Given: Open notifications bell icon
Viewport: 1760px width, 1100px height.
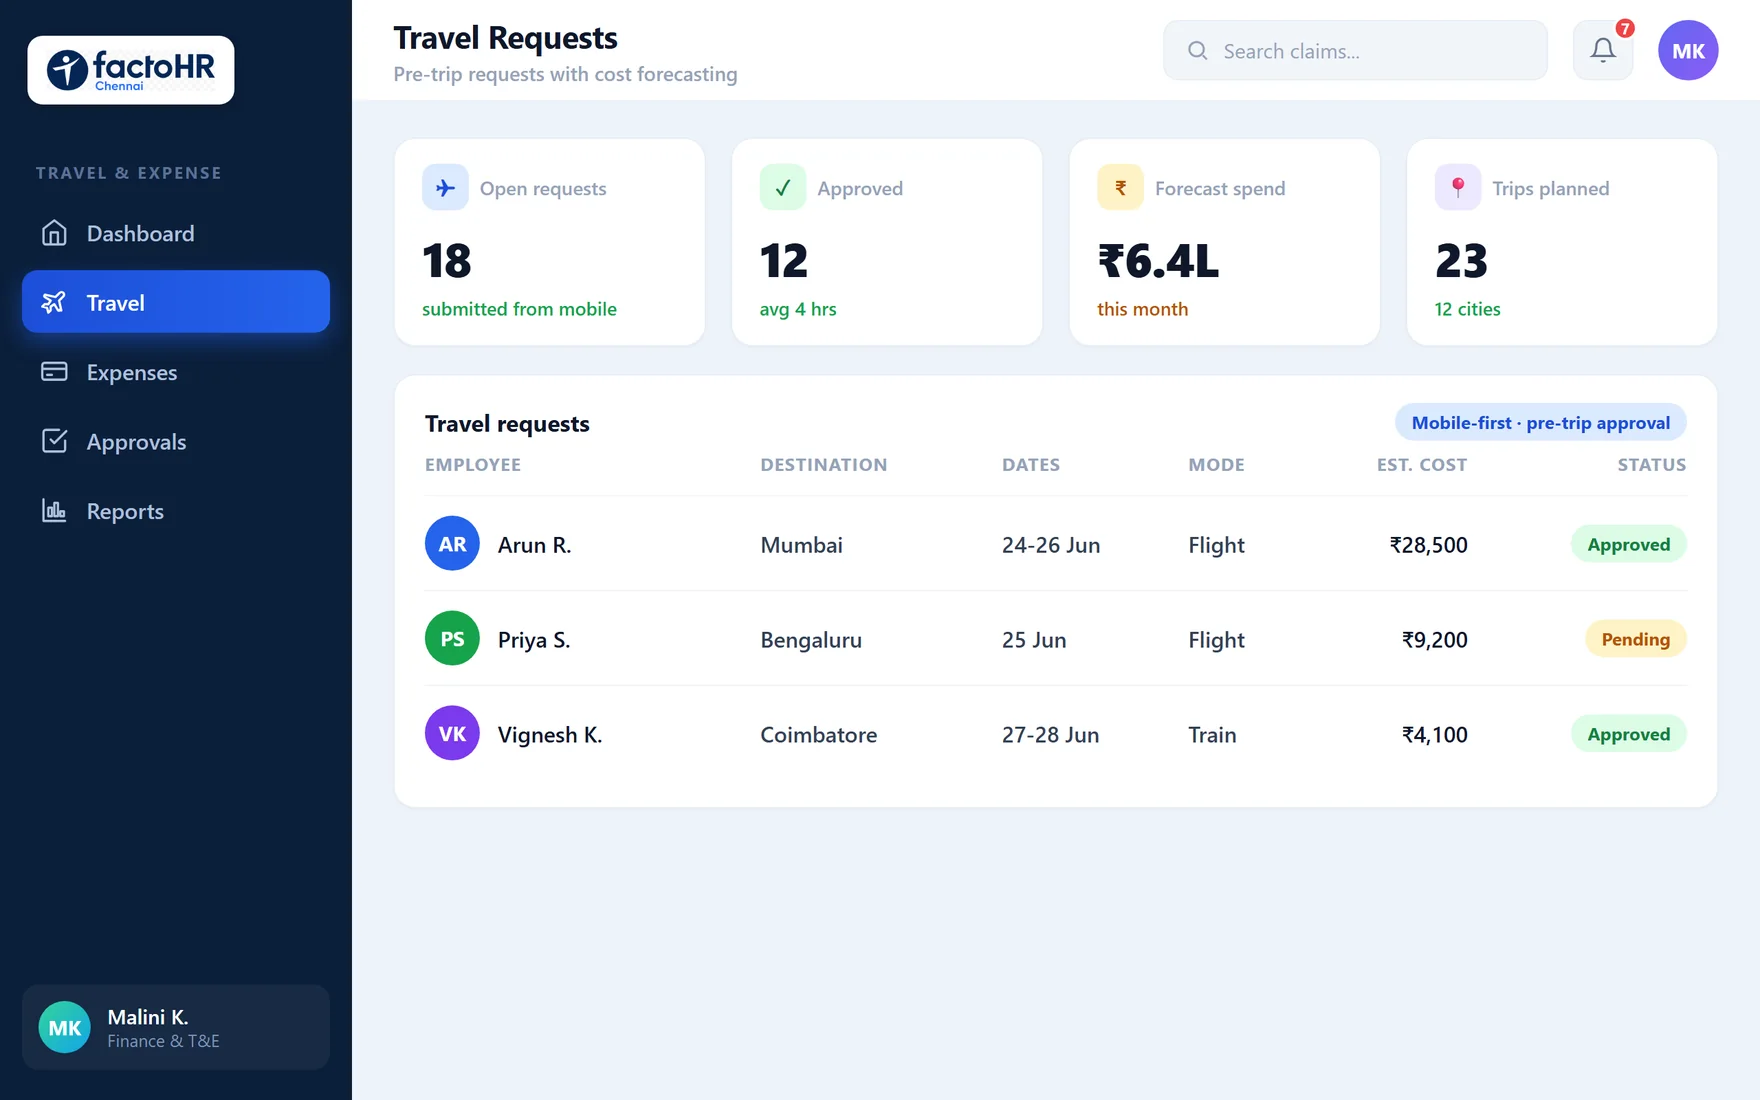Looking at the screenshot, I should pos(1603,50).
